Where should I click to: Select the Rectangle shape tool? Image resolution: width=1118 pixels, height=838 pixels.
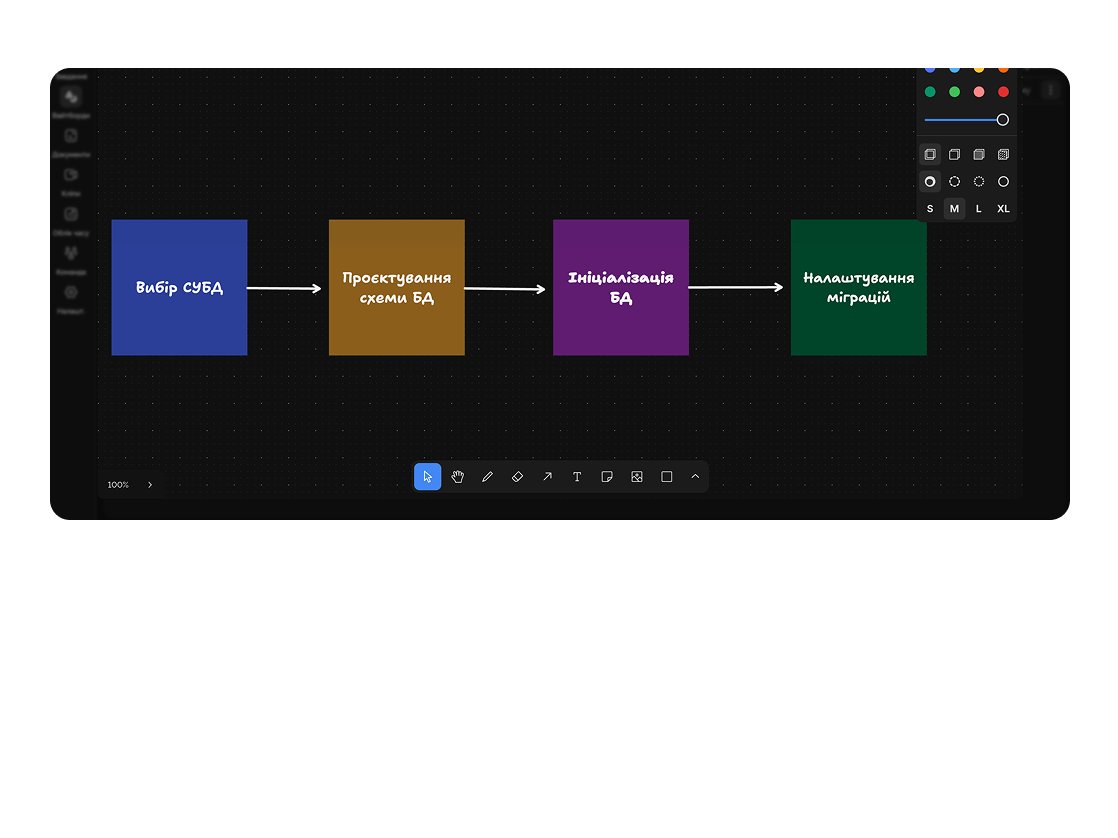(667, 477)
